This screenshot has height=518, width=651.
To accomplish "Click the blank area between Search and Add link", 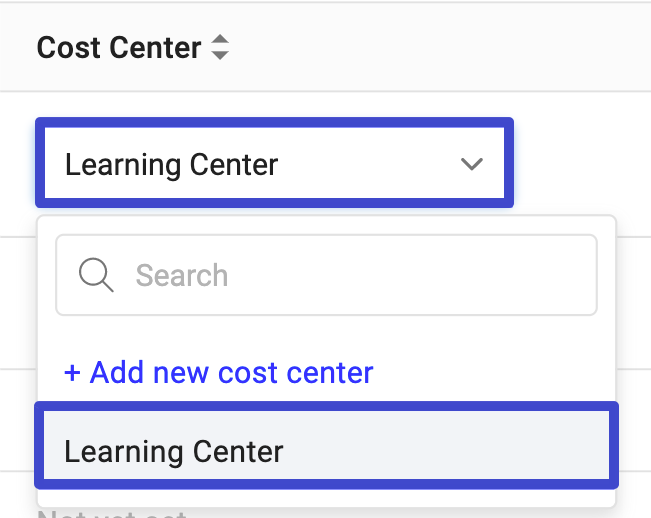I will click(326, 335).
